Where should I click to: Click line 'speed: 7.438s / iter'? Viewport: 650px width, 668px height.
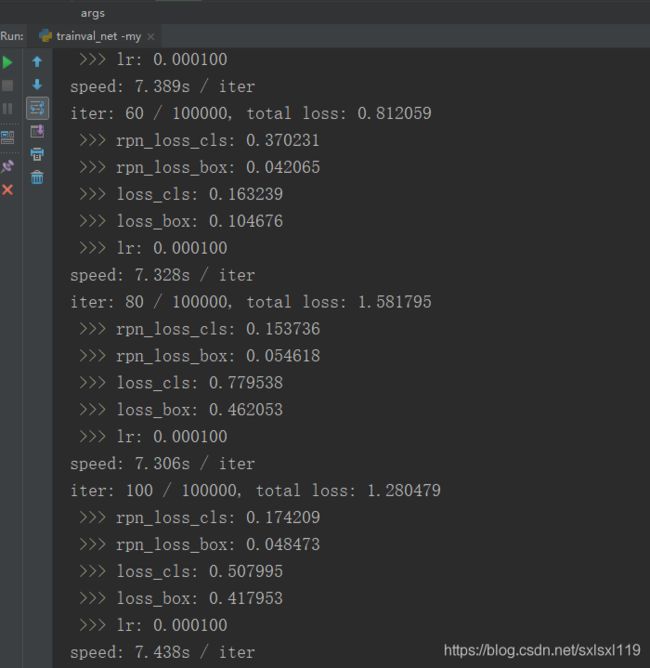pyautogui.click(x=162, y=652)
